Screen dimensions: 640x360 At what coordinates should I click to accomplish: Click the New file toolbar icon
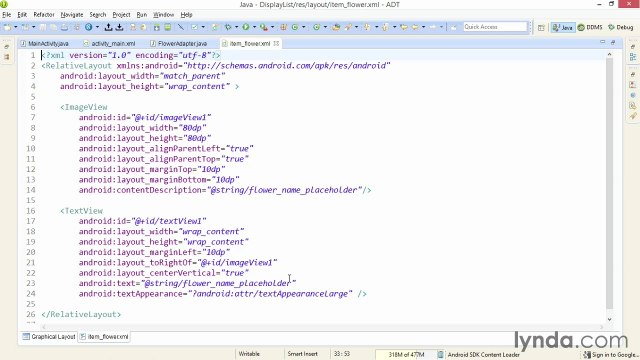[x=7, y=27]
